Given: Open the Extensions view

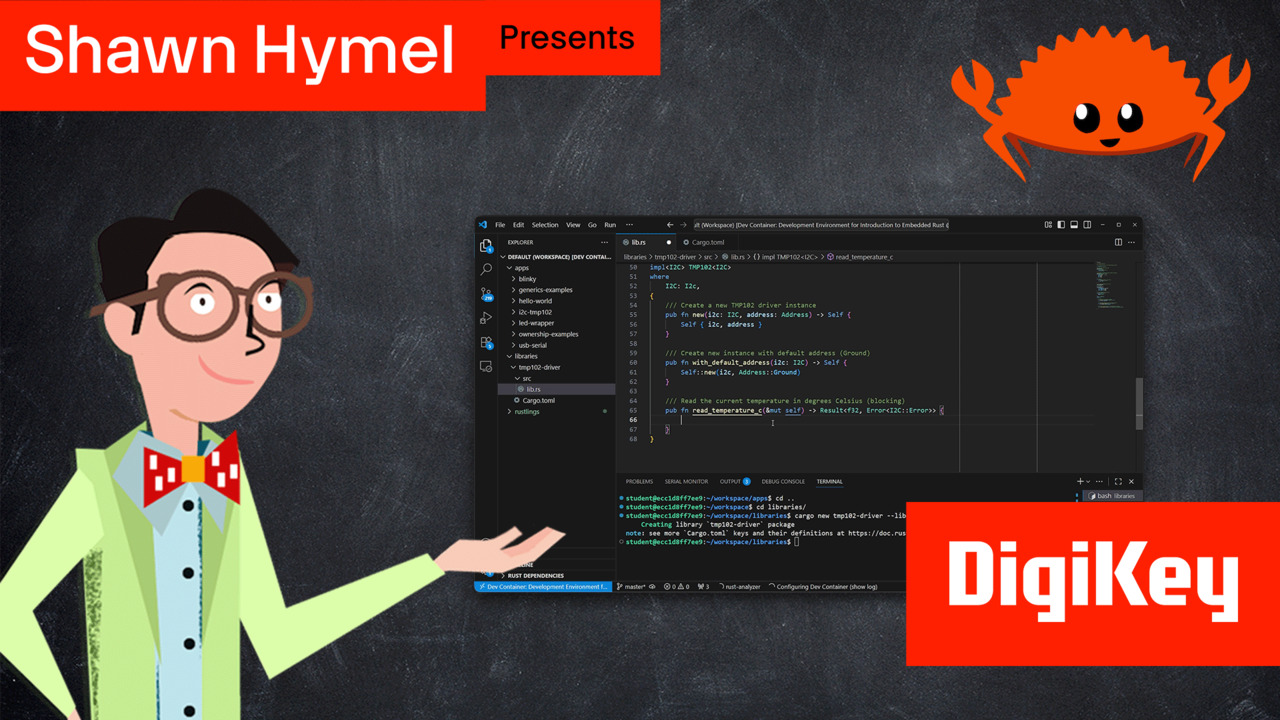Looking at the screenshot, I should click(486, 342).
